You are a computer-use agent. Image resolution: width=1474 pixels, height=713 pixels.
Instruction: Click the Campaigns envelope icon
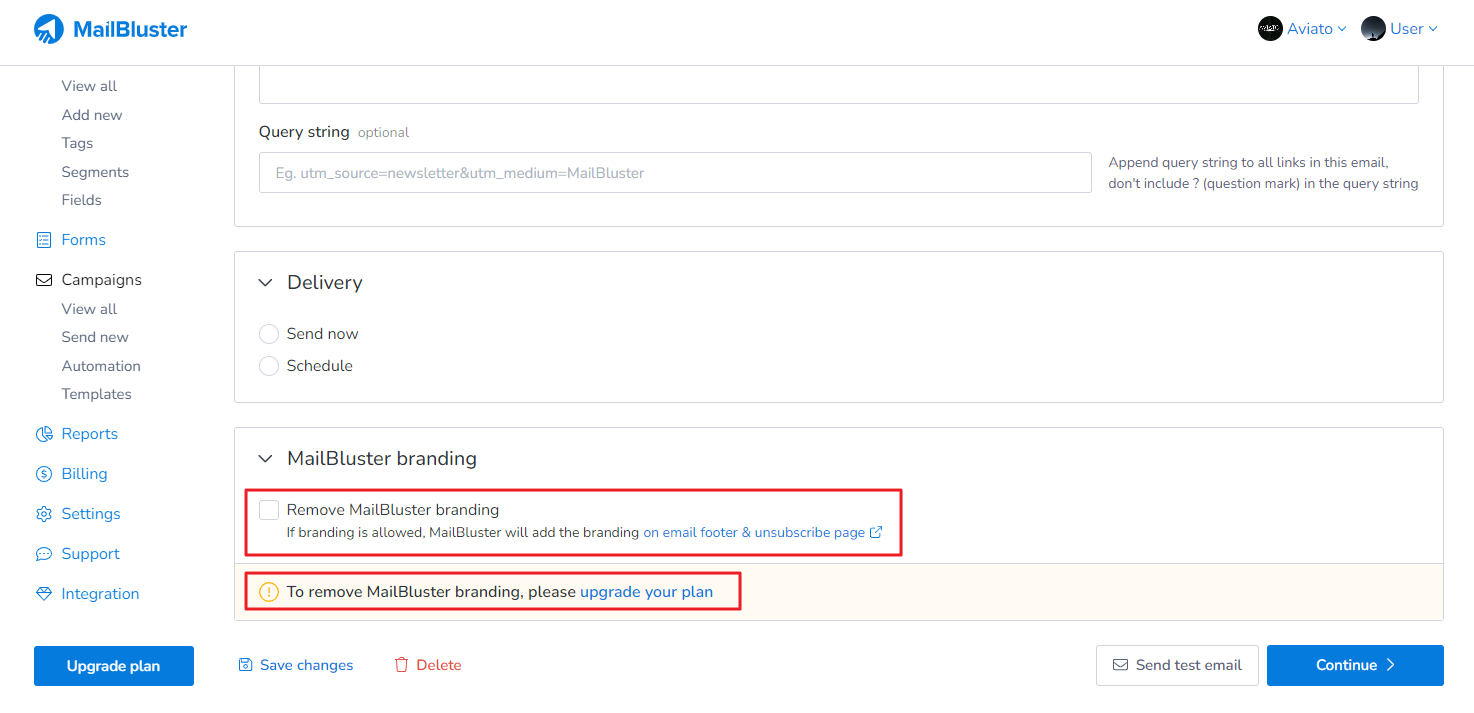click(44, 280)
